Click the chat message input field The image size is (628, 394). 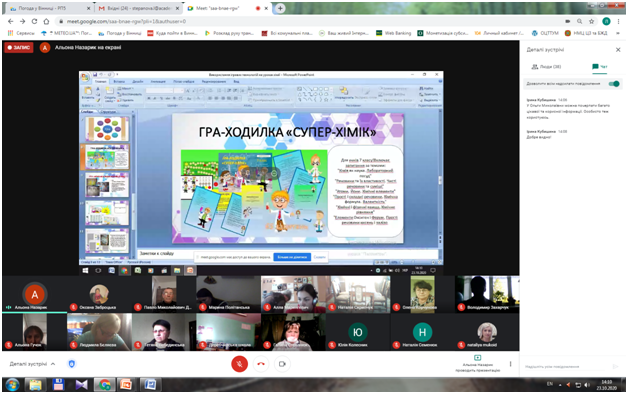point(565,366)
